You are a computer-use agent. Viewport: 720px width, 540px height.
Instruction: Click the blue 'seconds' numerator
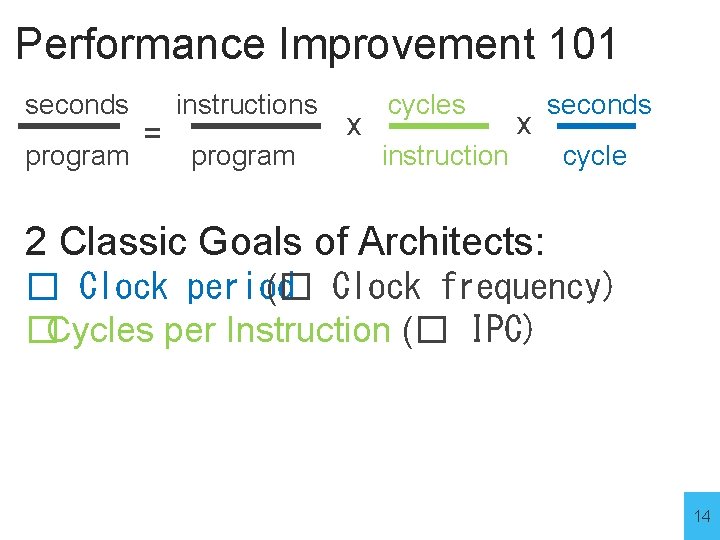coord(598,104)
